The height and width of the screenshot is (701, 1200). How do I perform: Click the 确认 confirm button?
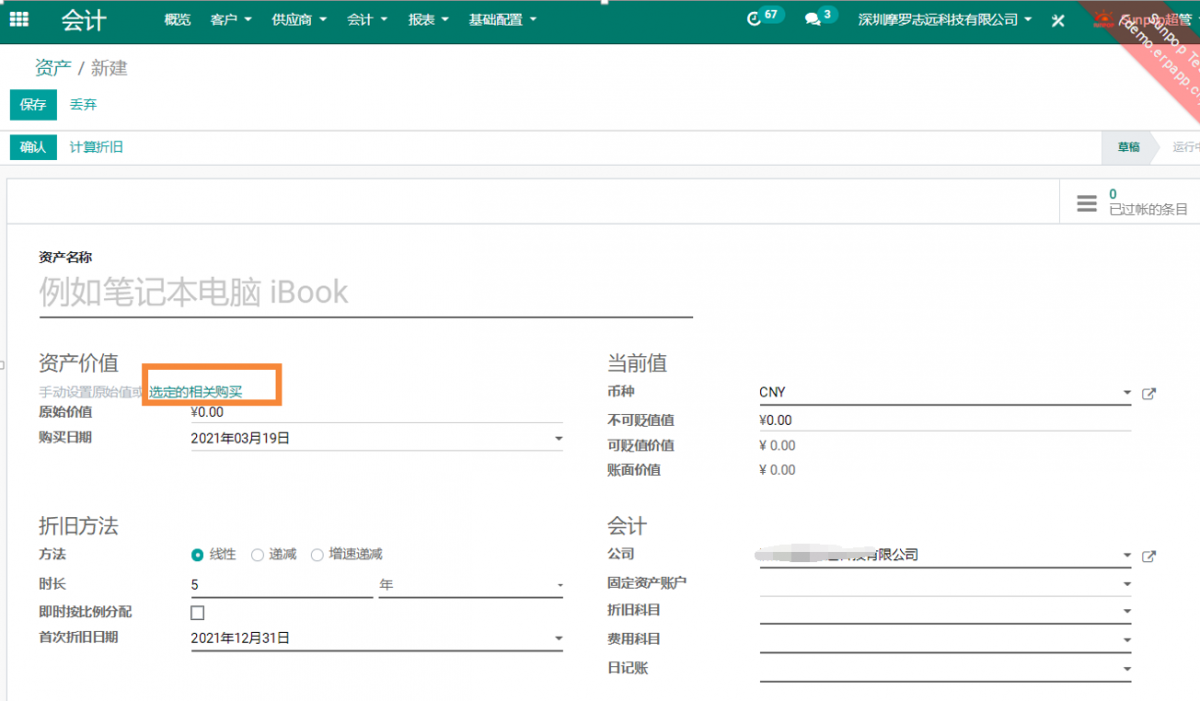pyautogui.click(x=33, y=147)
